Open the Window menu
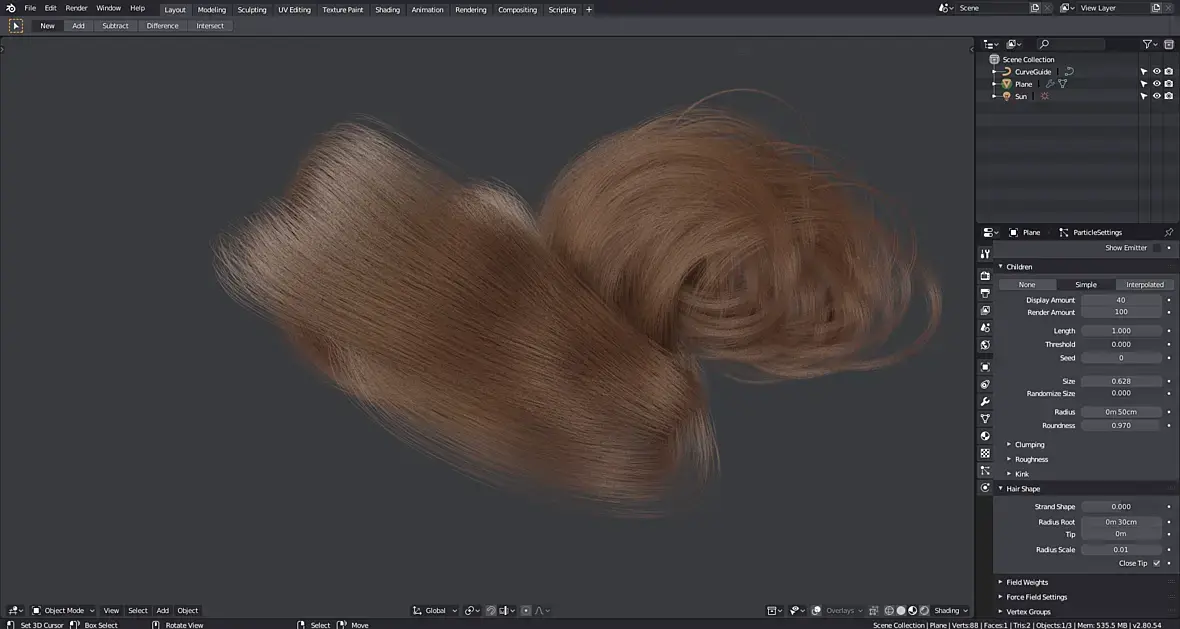This screenshot has width=1180, height=629. pyautogui.click(x=108, y=8)
